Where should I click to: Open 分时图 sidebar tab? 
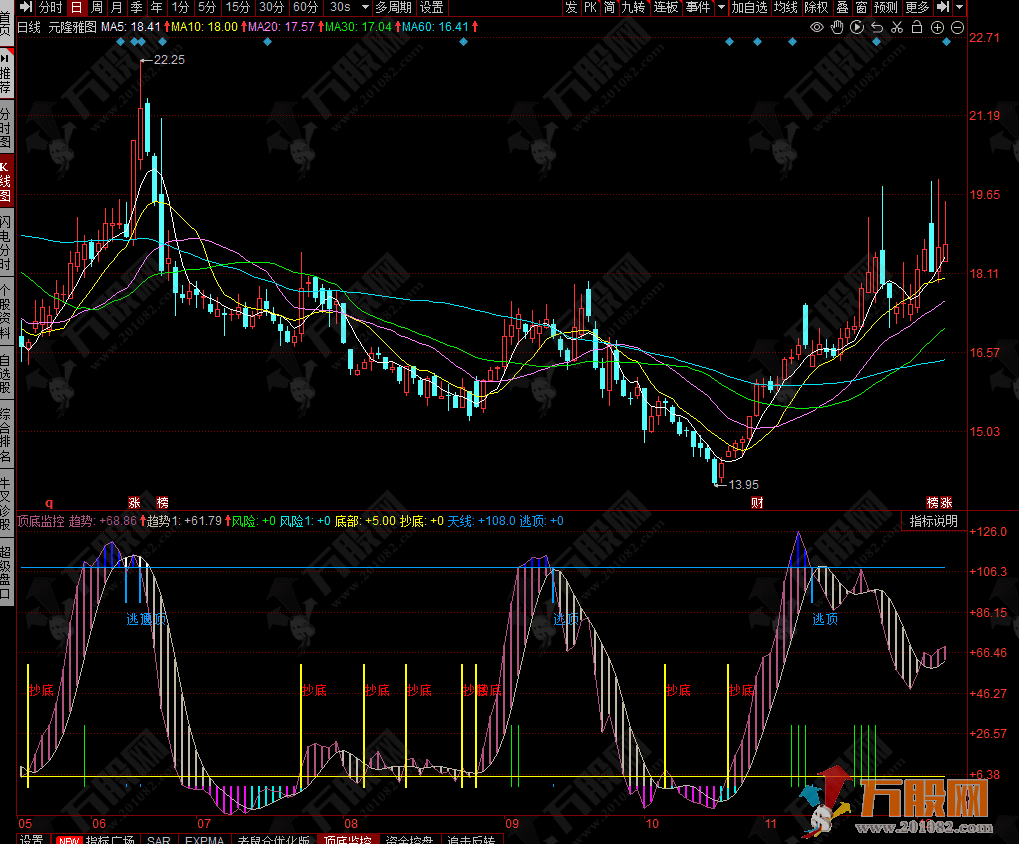(x=6, y=127)
